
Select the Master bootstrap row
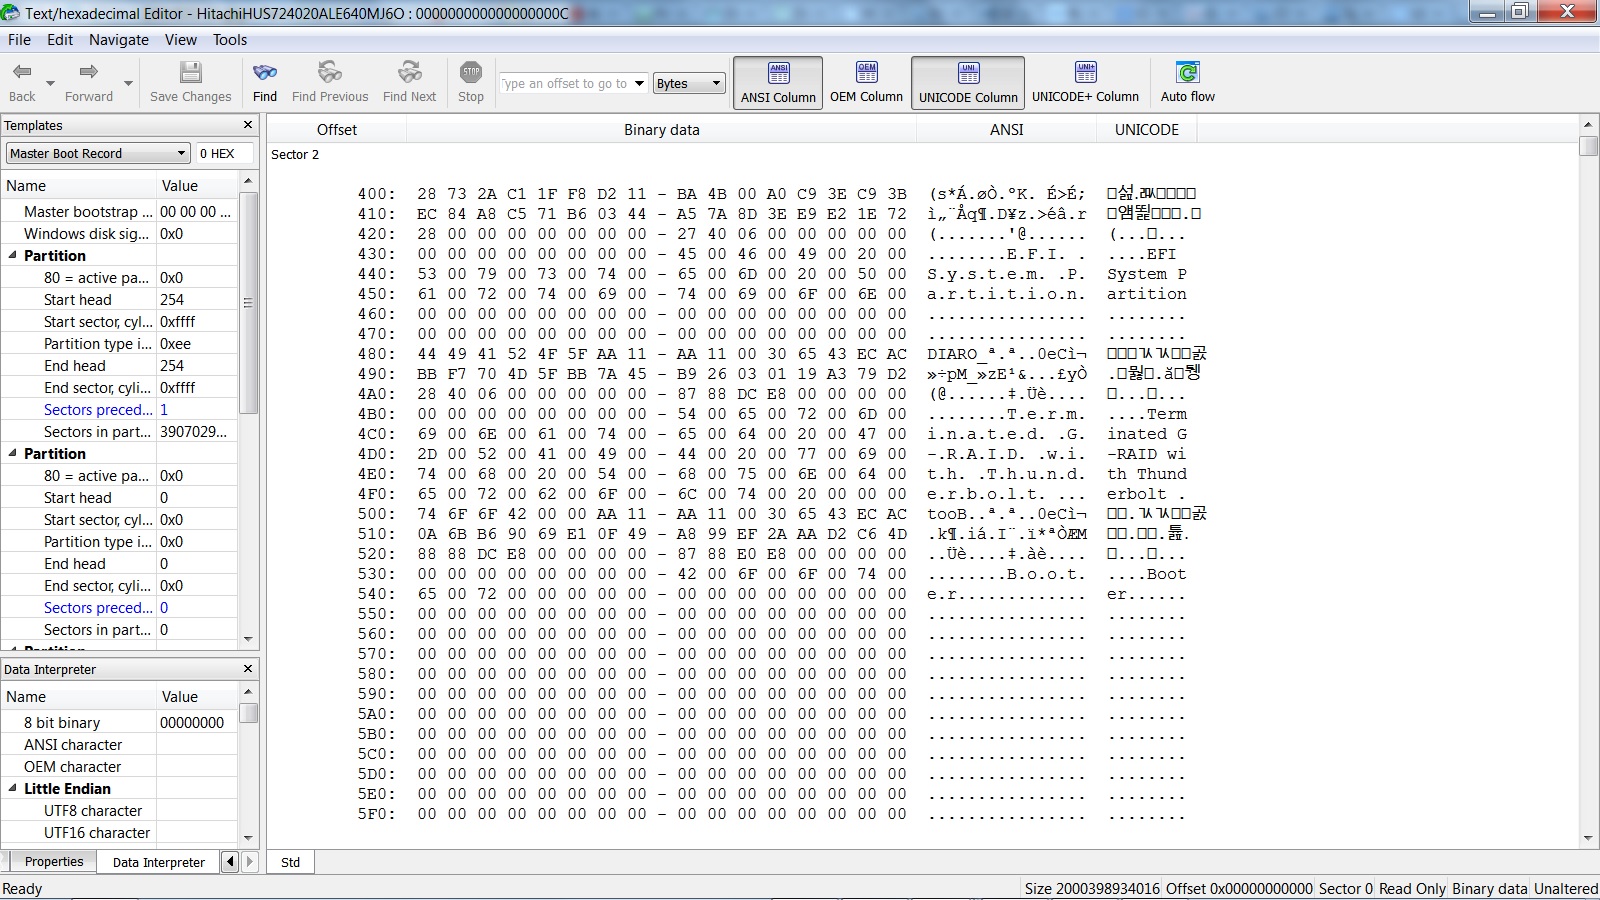(x=119, y=211)
